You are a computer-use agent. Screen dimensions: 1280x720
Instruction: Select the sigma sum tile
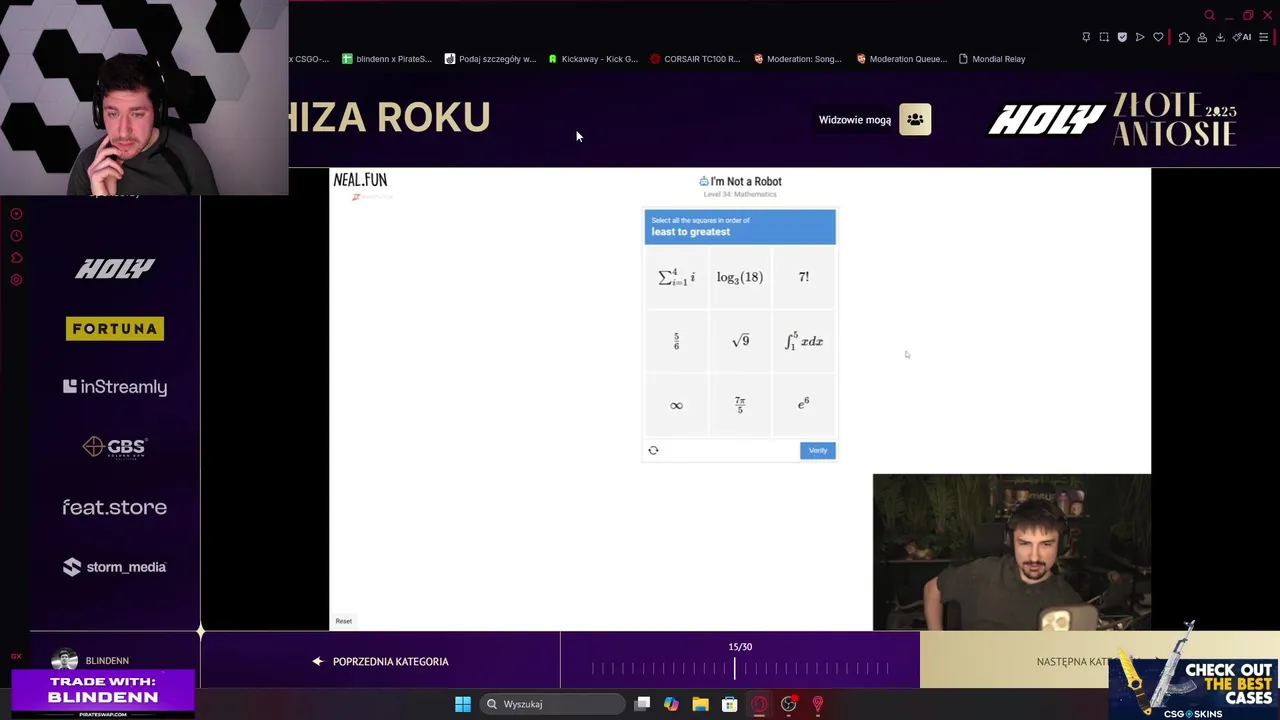[x=676, y=277]
